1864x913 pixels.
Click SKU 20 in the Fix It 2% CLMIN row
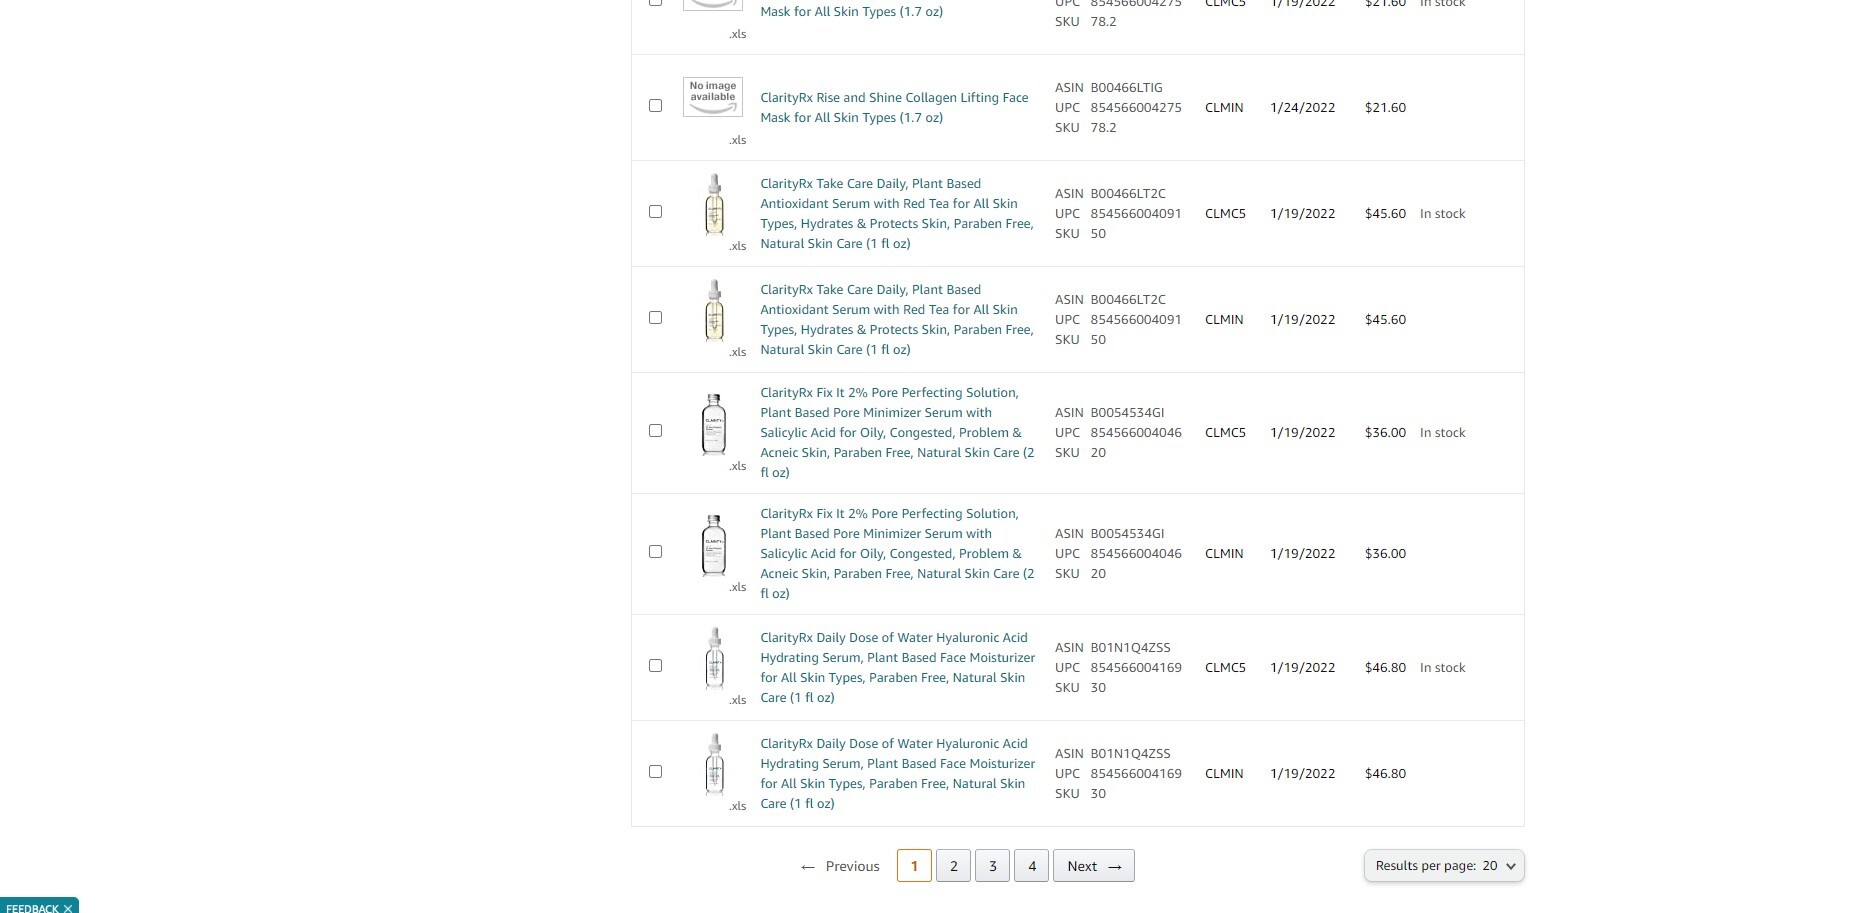[x=1098, y=573]
